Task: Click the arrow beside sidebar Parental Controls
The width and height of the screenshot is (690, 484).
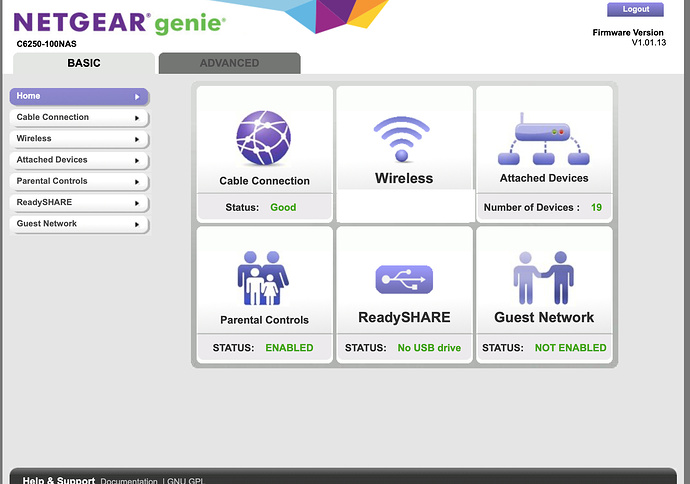Action: [137, 182]
